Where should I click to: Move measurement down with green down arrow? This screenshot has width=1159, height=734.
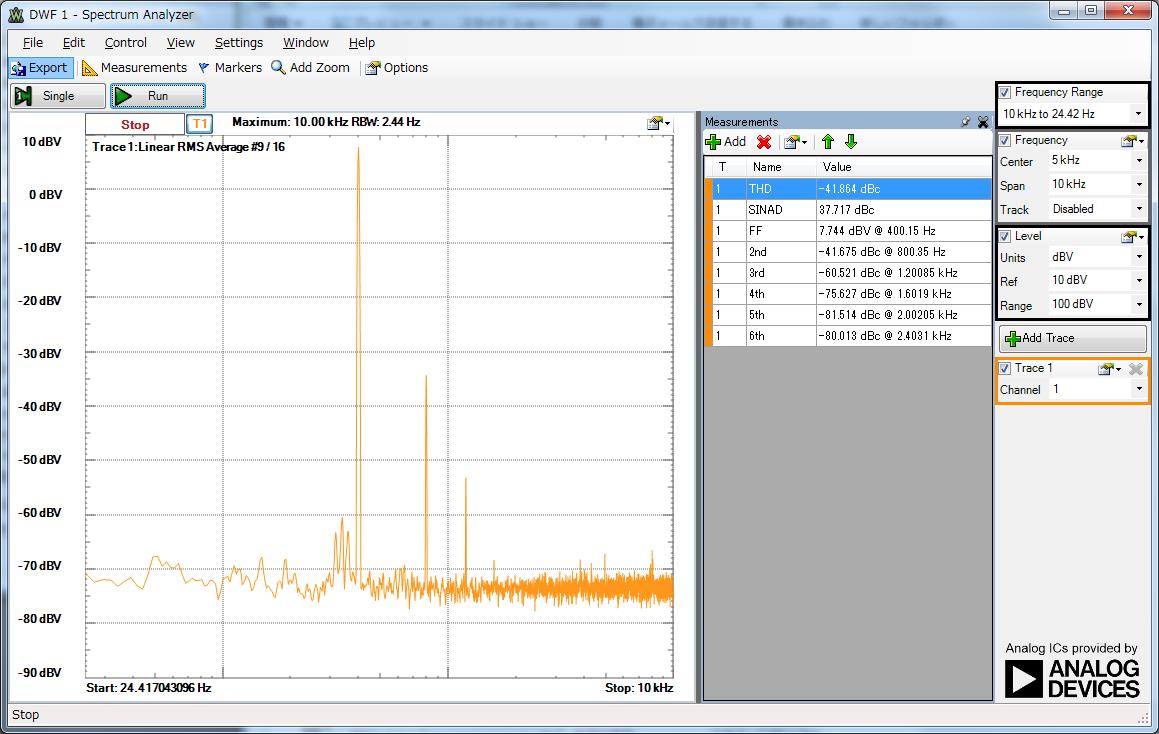click(851, 142)
